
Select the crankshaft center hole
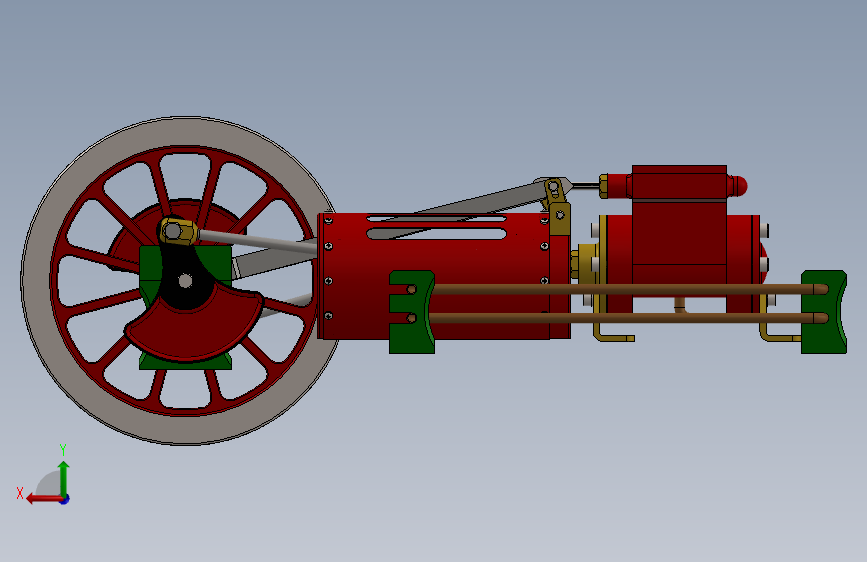click(x=185, y=281)
